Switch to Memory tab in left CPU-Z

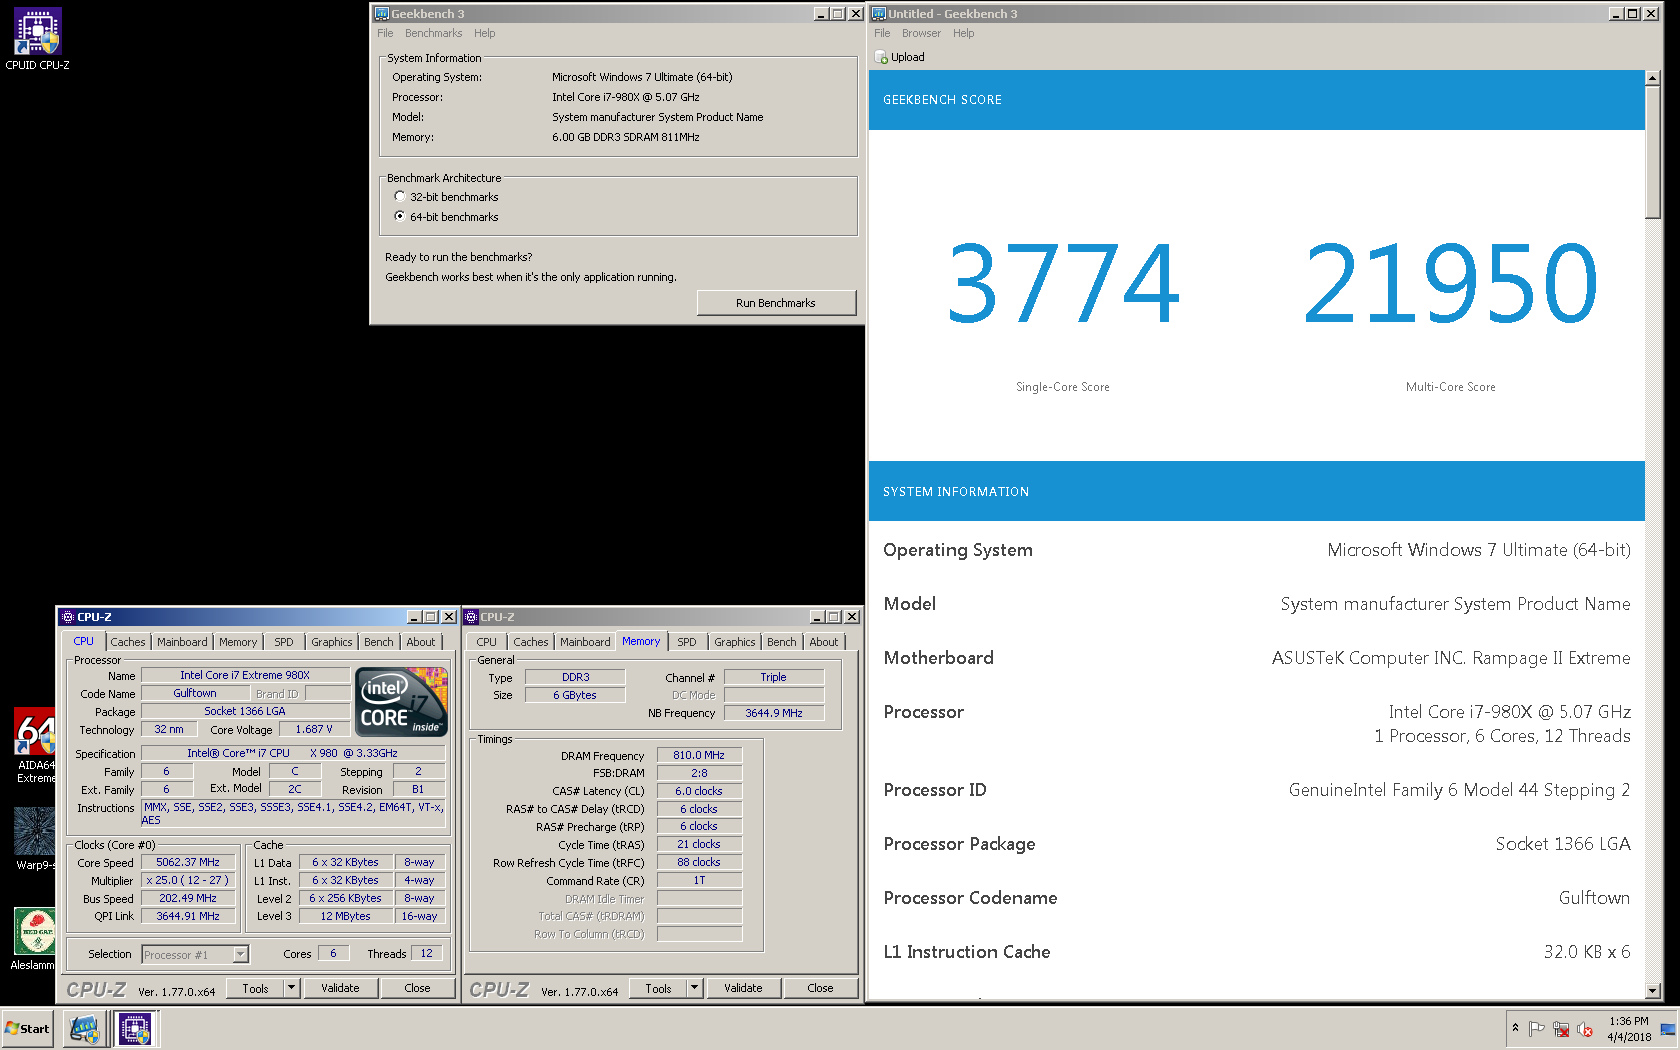click(238, 642)
